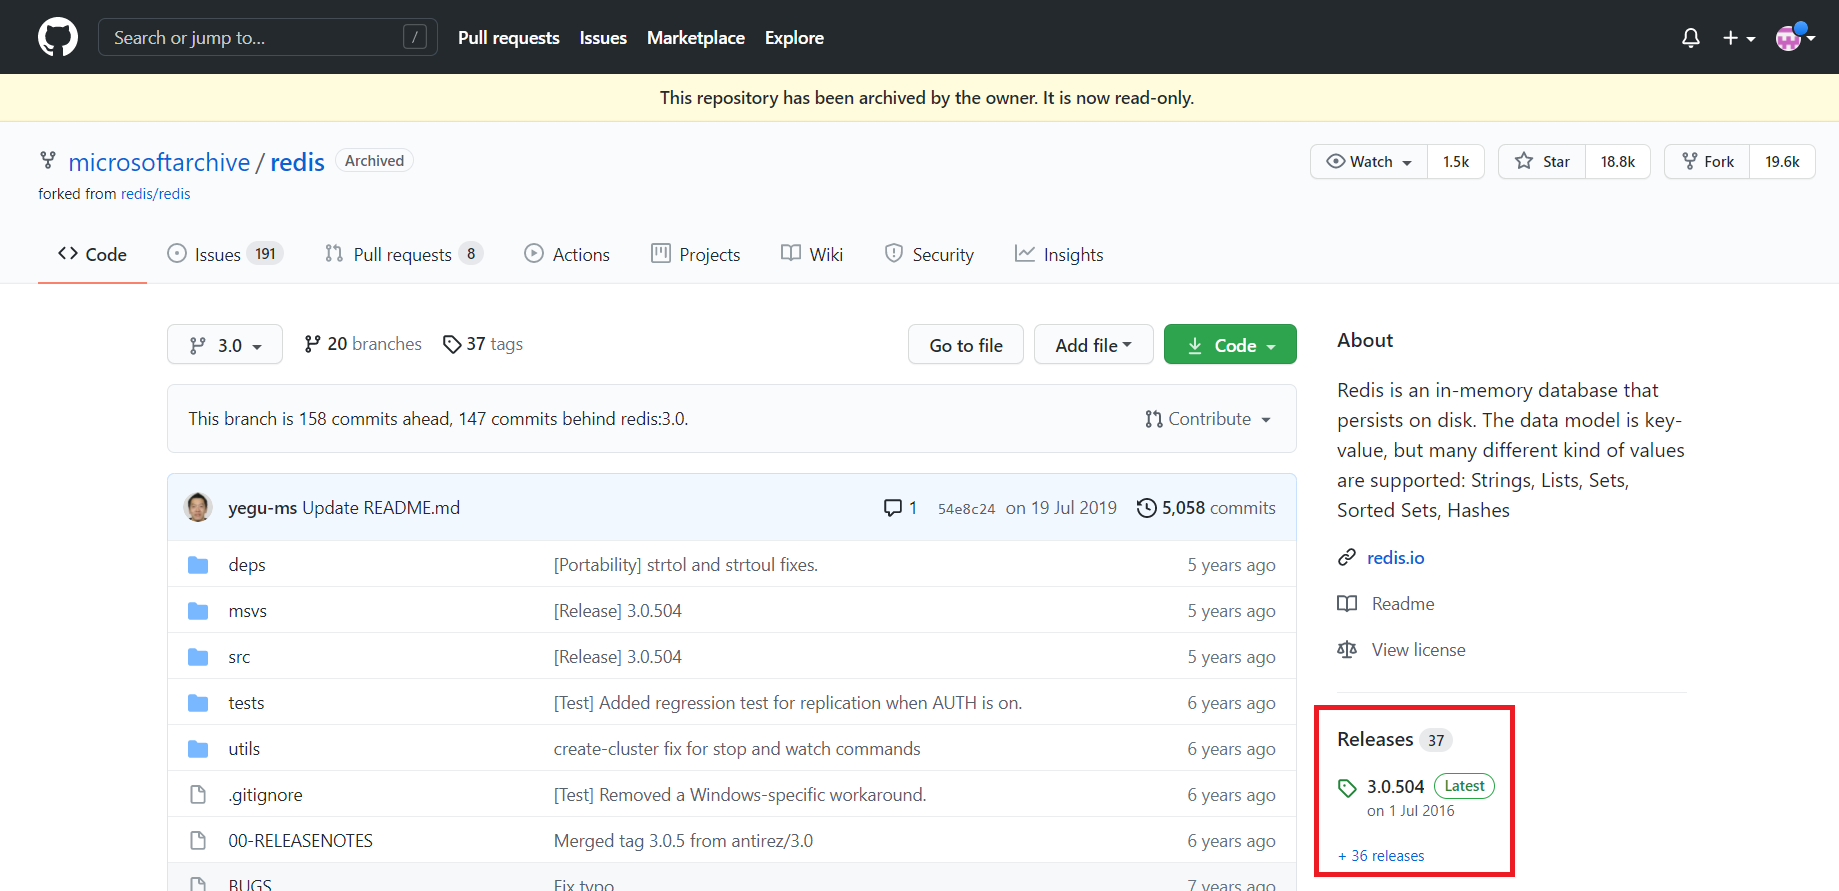
Task: Expand the Contribute dropdown
Action: (1208, 419)
